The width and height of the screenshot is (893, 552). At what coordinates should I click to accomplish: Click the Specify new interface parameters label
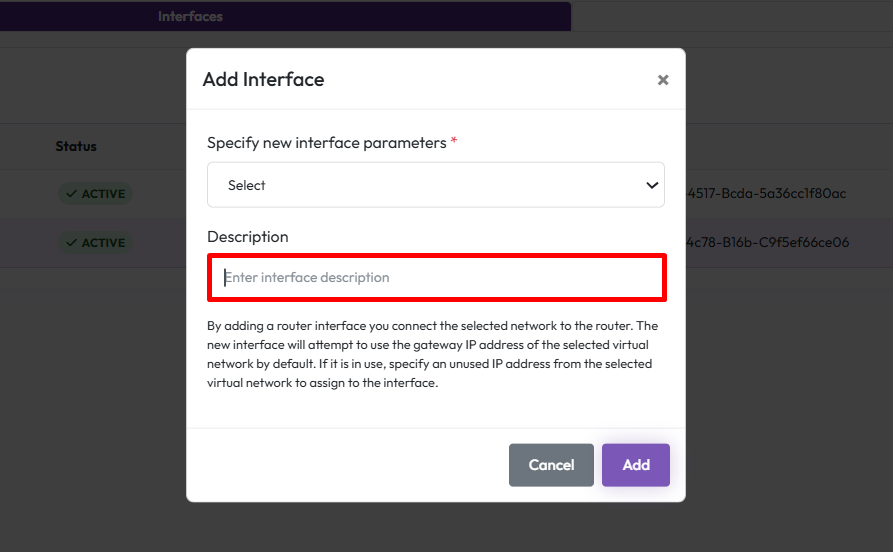click(x=326, y=143)
